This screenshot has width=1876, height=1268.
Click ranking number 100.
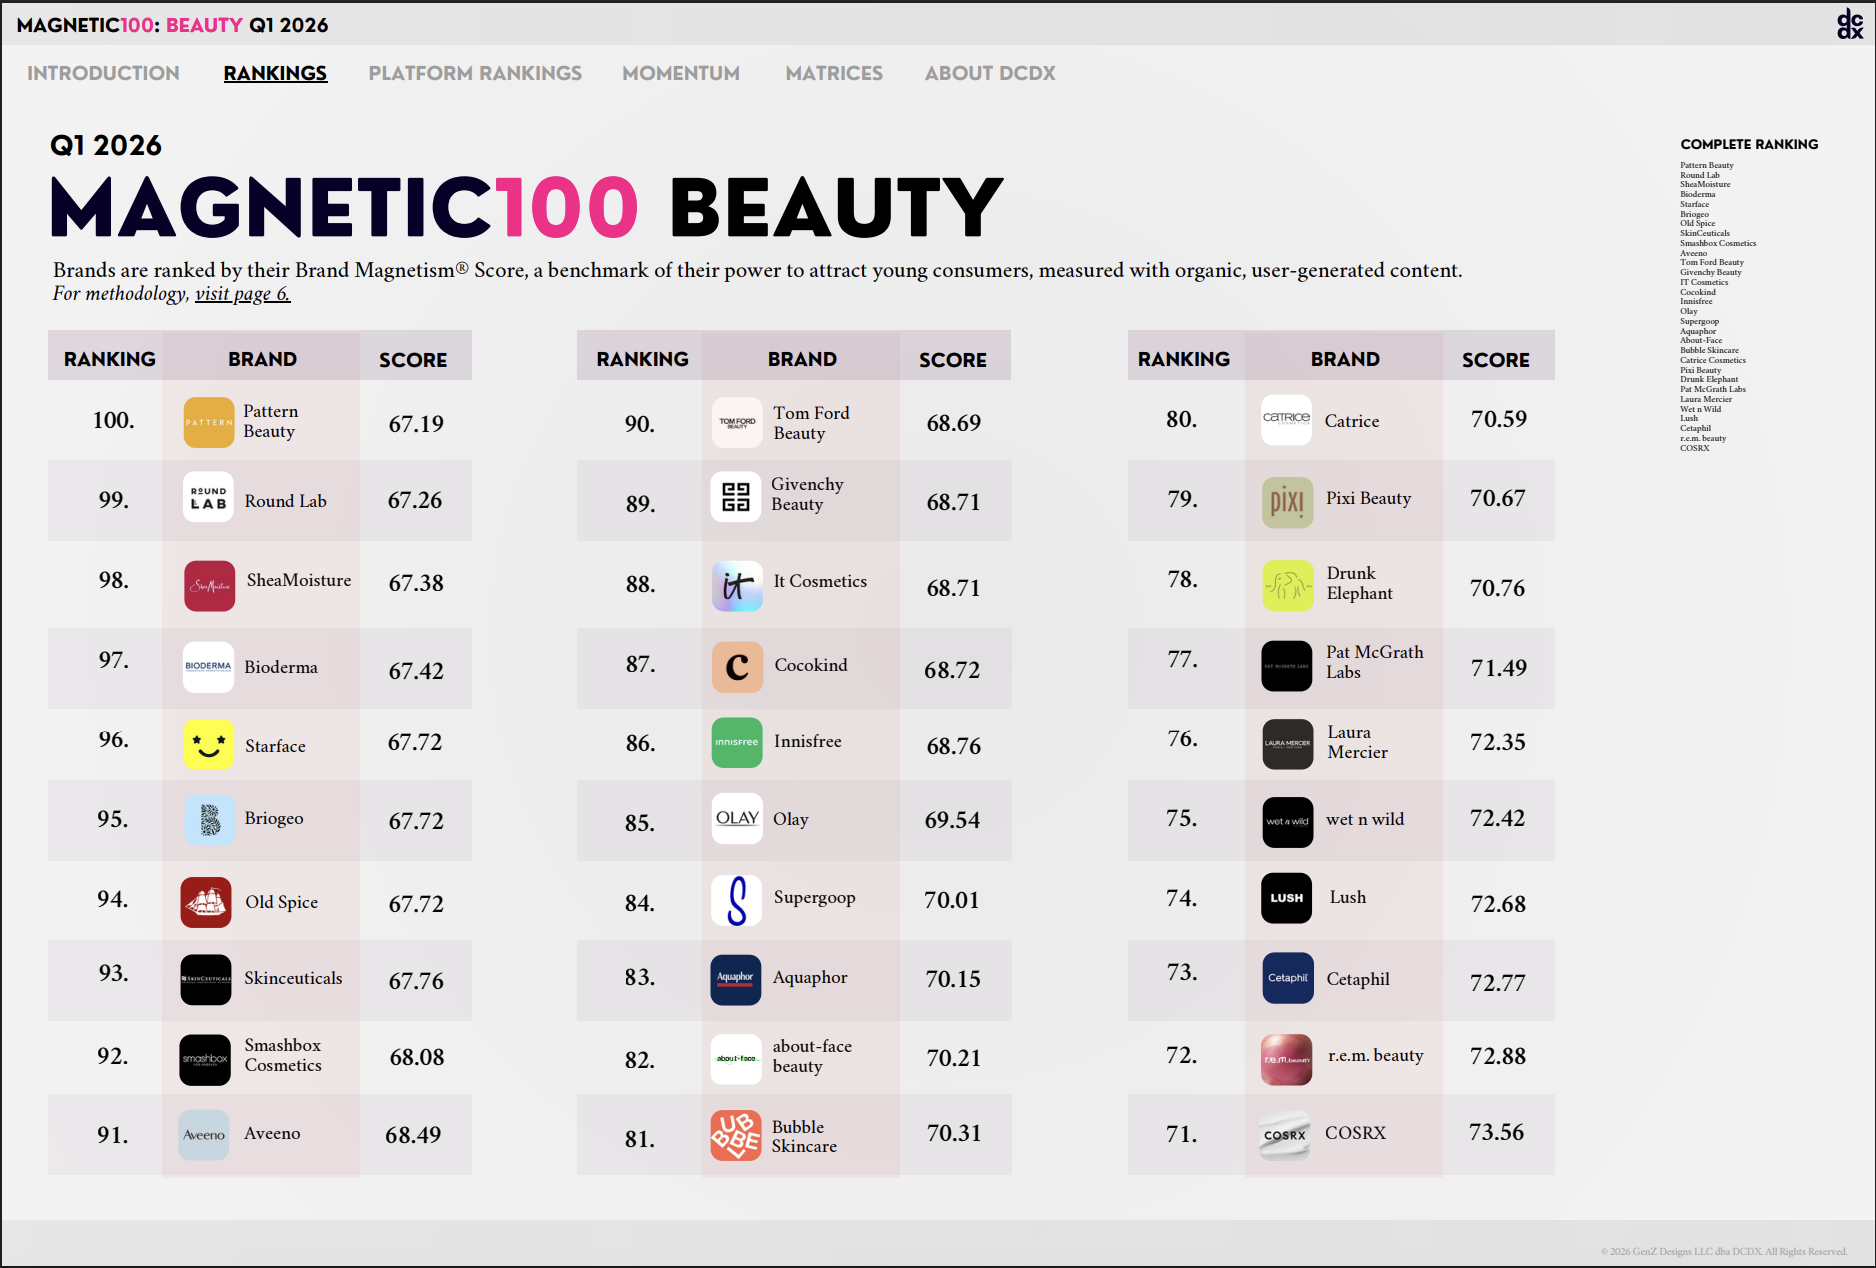(113, 420)
